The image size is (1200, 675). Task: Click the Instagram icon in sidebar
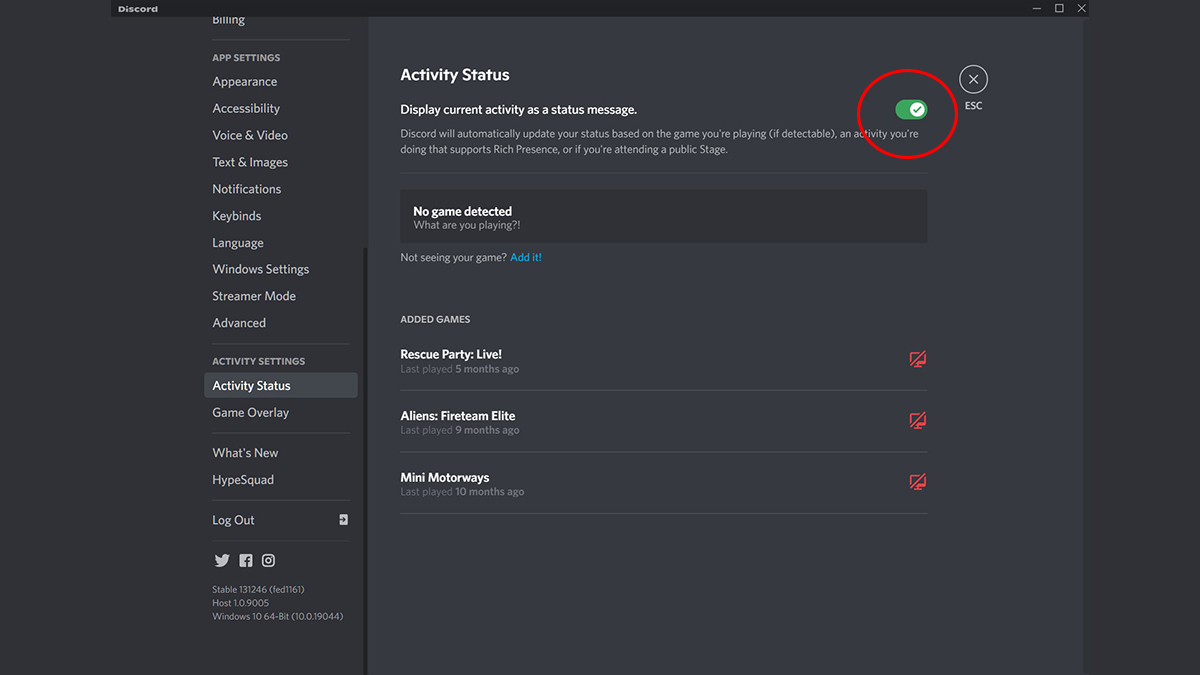pos(269,561)
